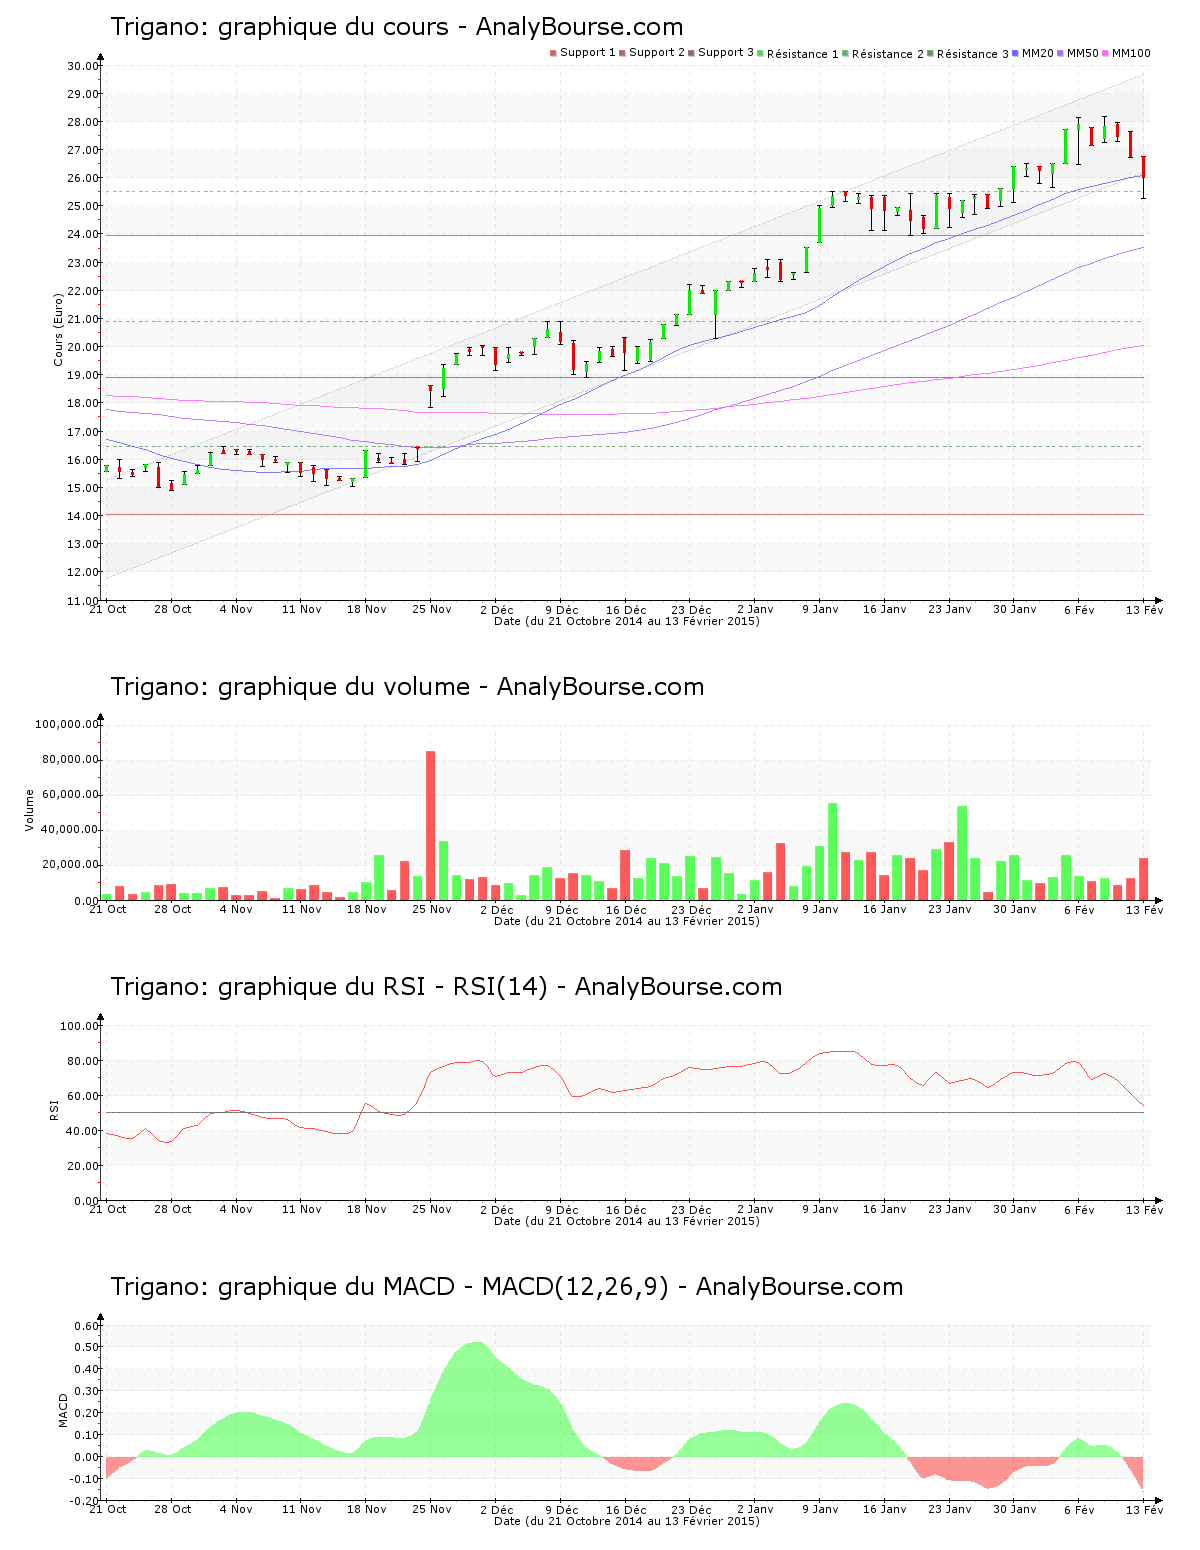
Task: Click the 24.00 price axis value
Action: [83, 235]
